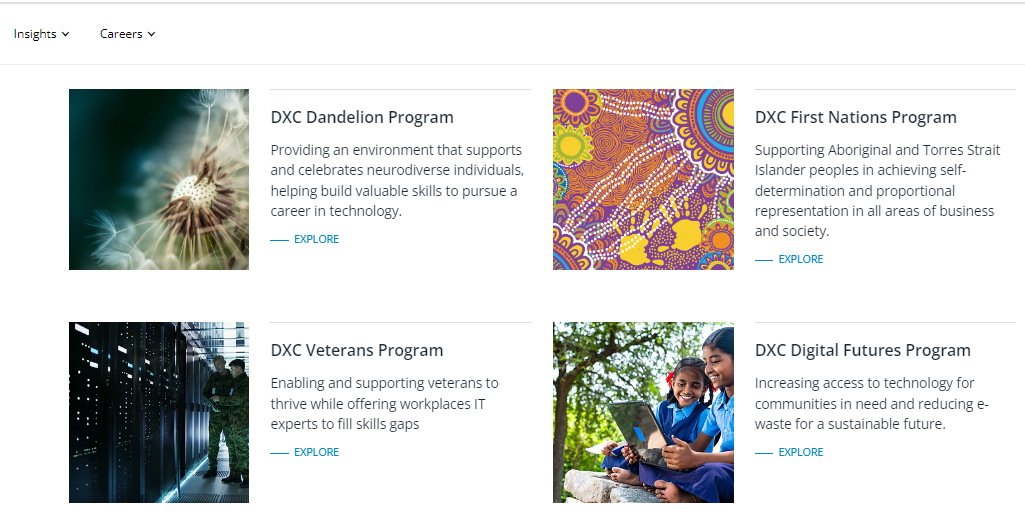Click Explore under DXC Veterans Program
Image resolution: width=1025 pixels, height=524 pixels.
(316, 452)
